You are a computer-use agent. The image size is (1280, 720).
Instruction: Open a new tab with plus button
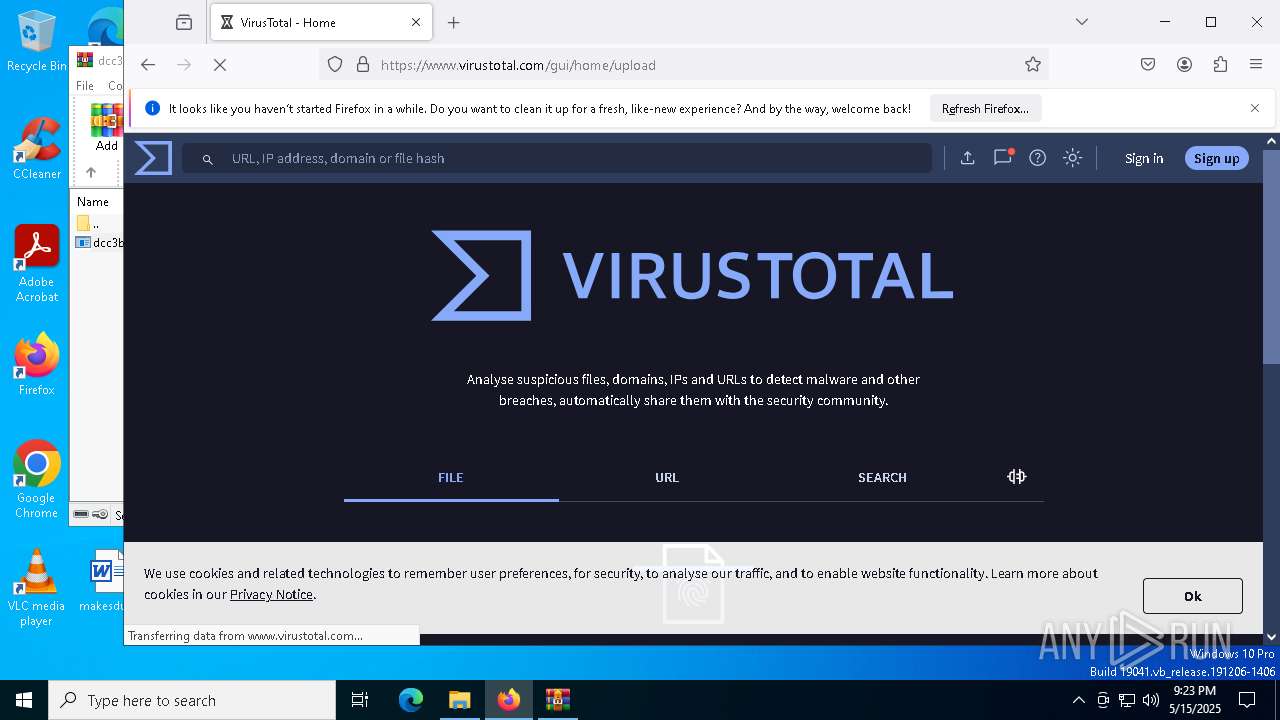point(454,22)
